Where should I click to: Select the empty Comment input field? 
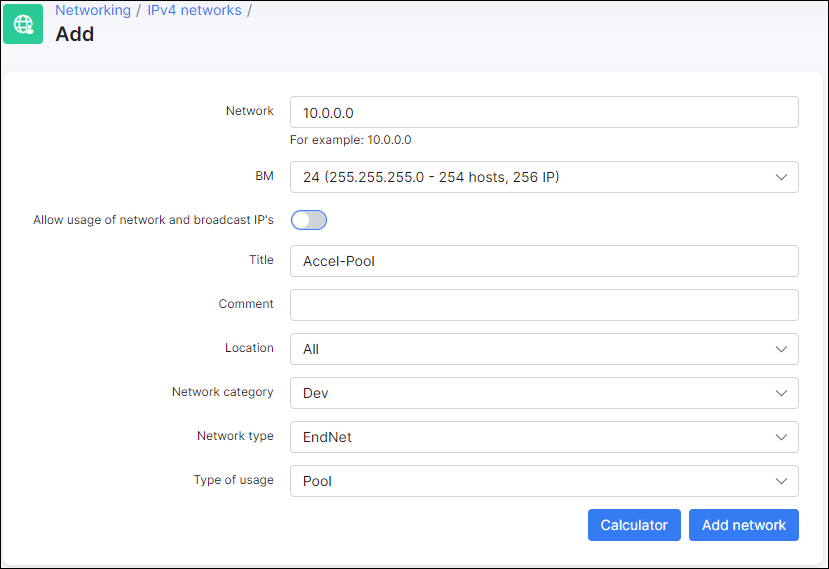click(544, 305)
